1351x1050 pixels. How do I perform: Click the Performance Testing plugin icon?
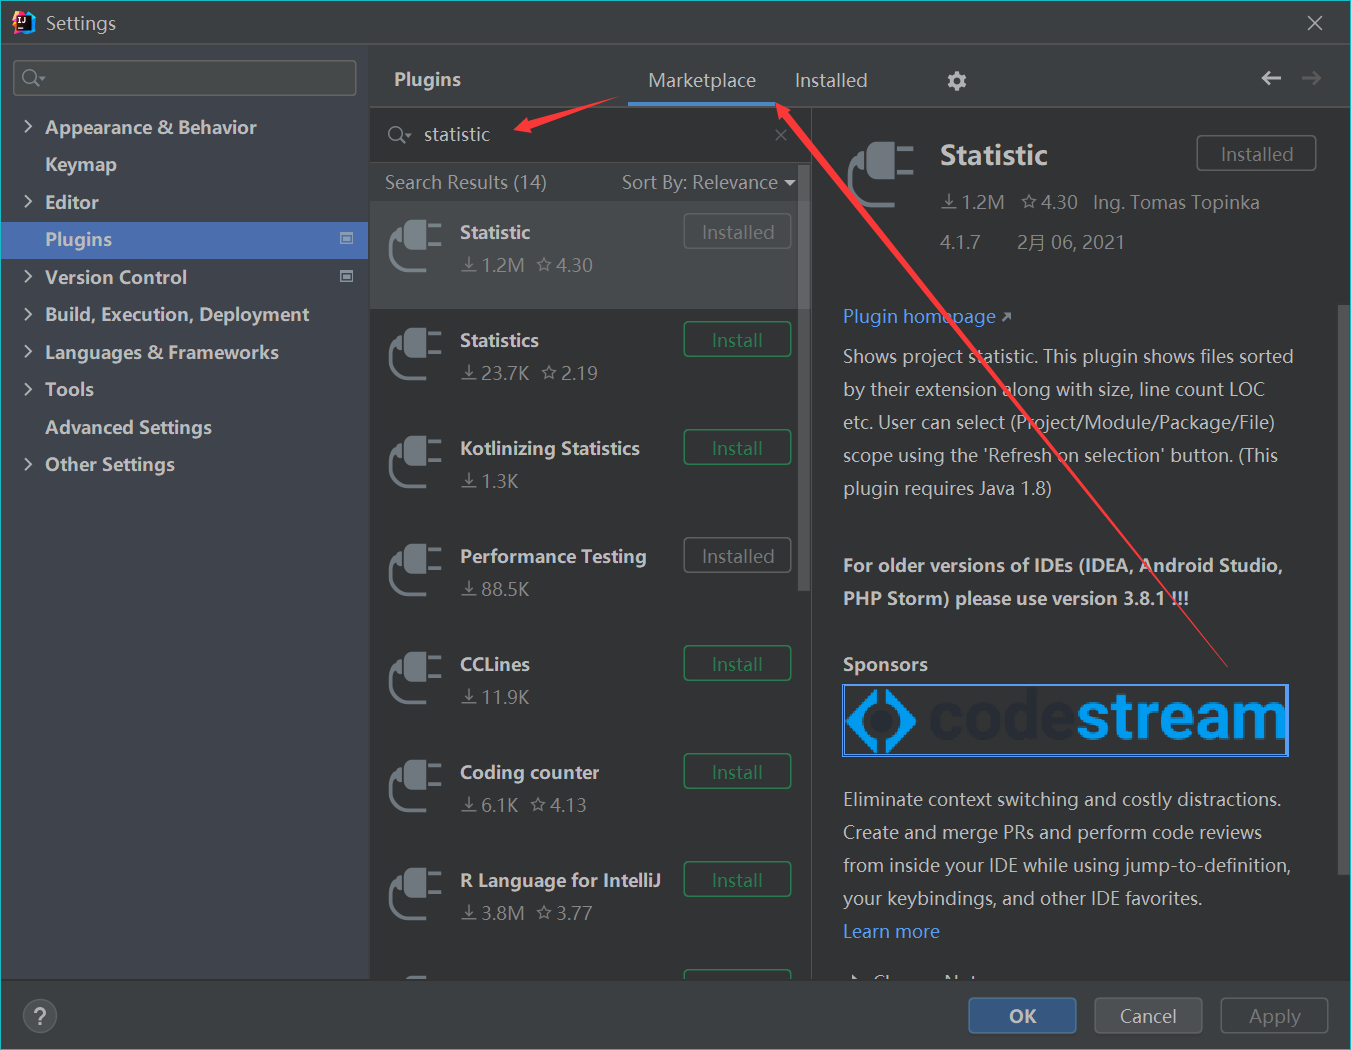click(415, 572)
